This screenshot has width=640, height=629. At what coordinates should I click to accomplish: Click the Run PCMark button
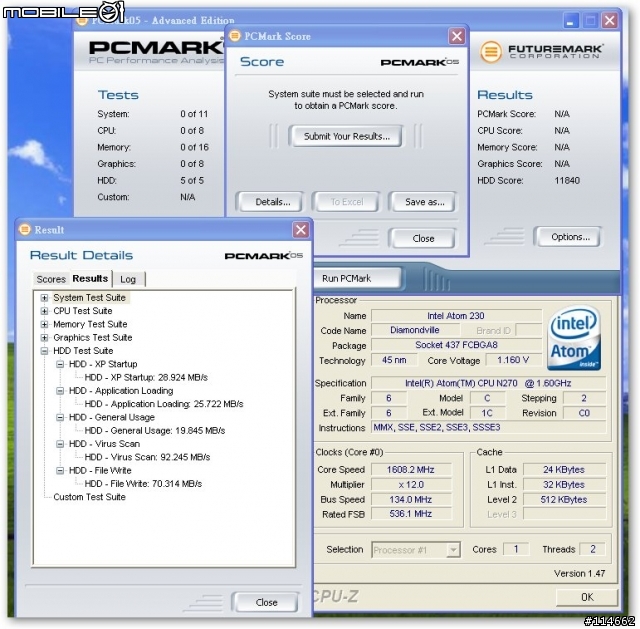coord(358,278)
